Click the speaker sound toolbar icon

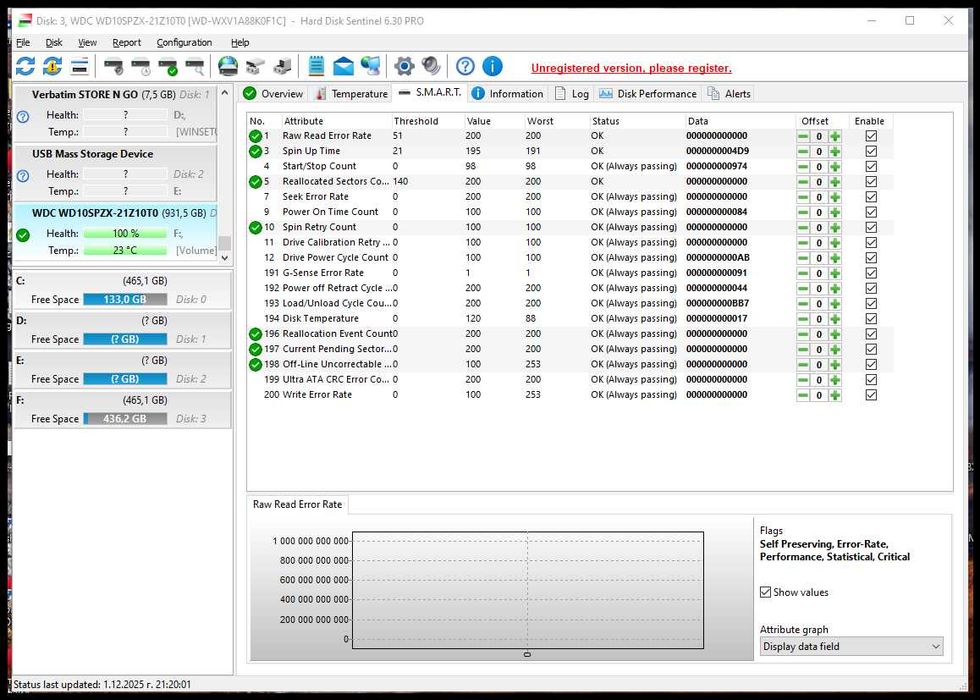(431, 67)
